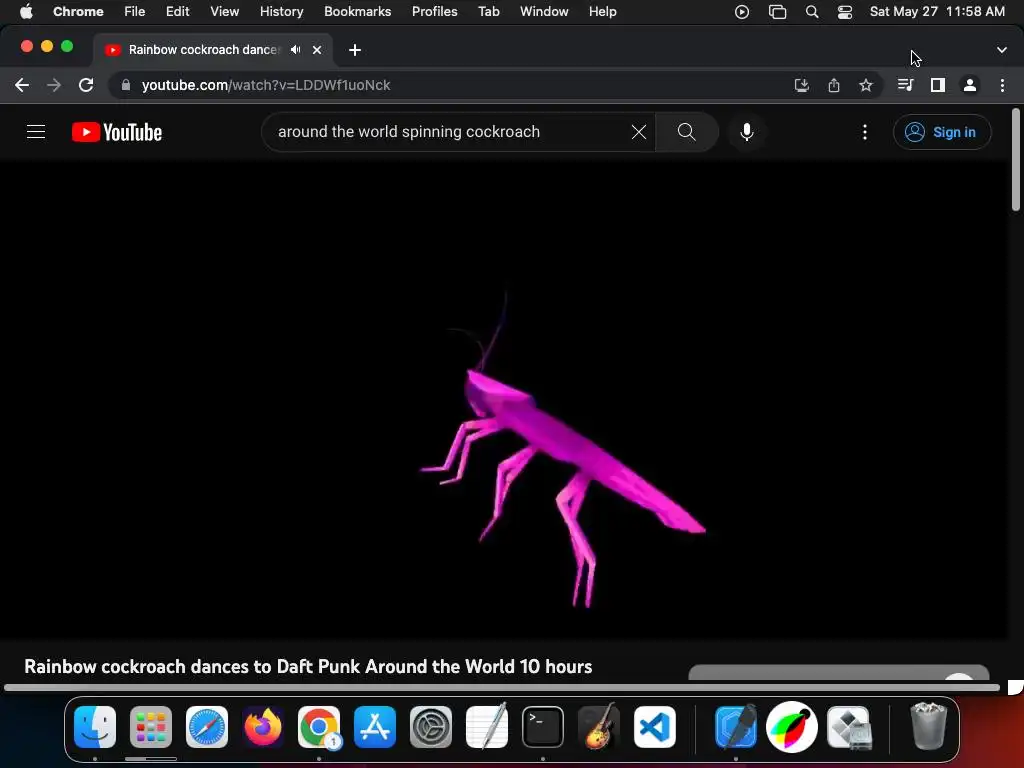The width and height of the screenshot is (1024, 768).
Task: Submit search with magnifier button
Action: click(x=686, y=132)
